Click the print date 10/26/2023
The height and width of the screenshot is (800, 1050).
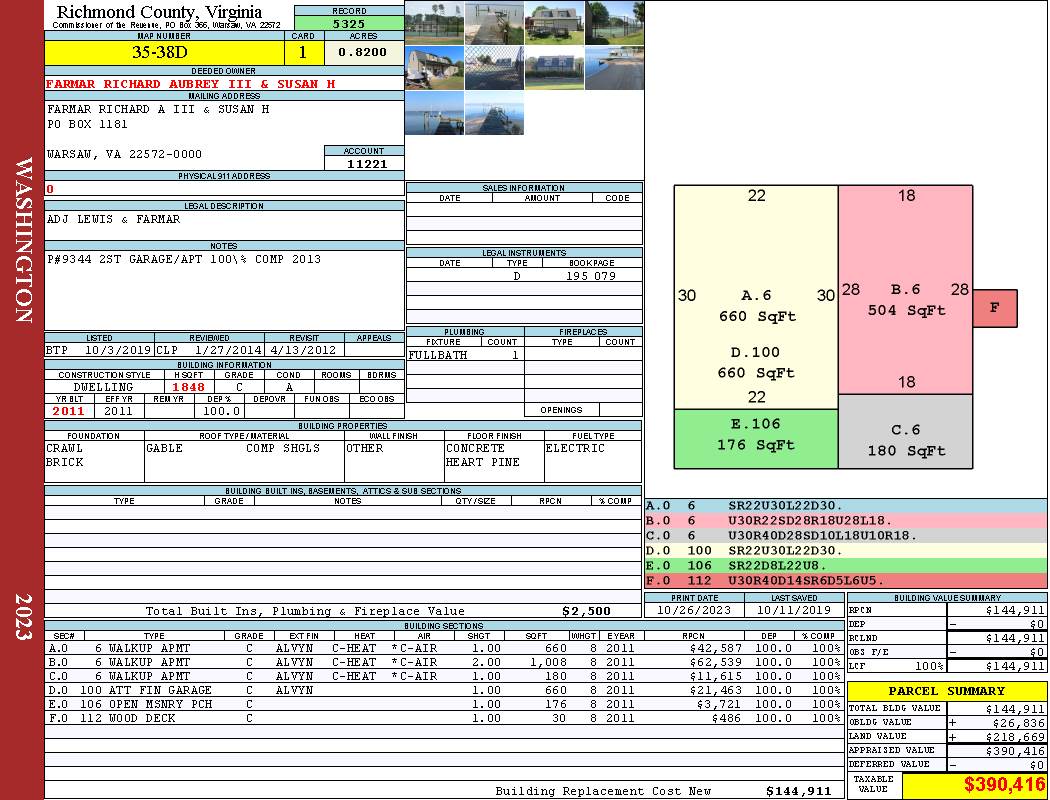694,611
